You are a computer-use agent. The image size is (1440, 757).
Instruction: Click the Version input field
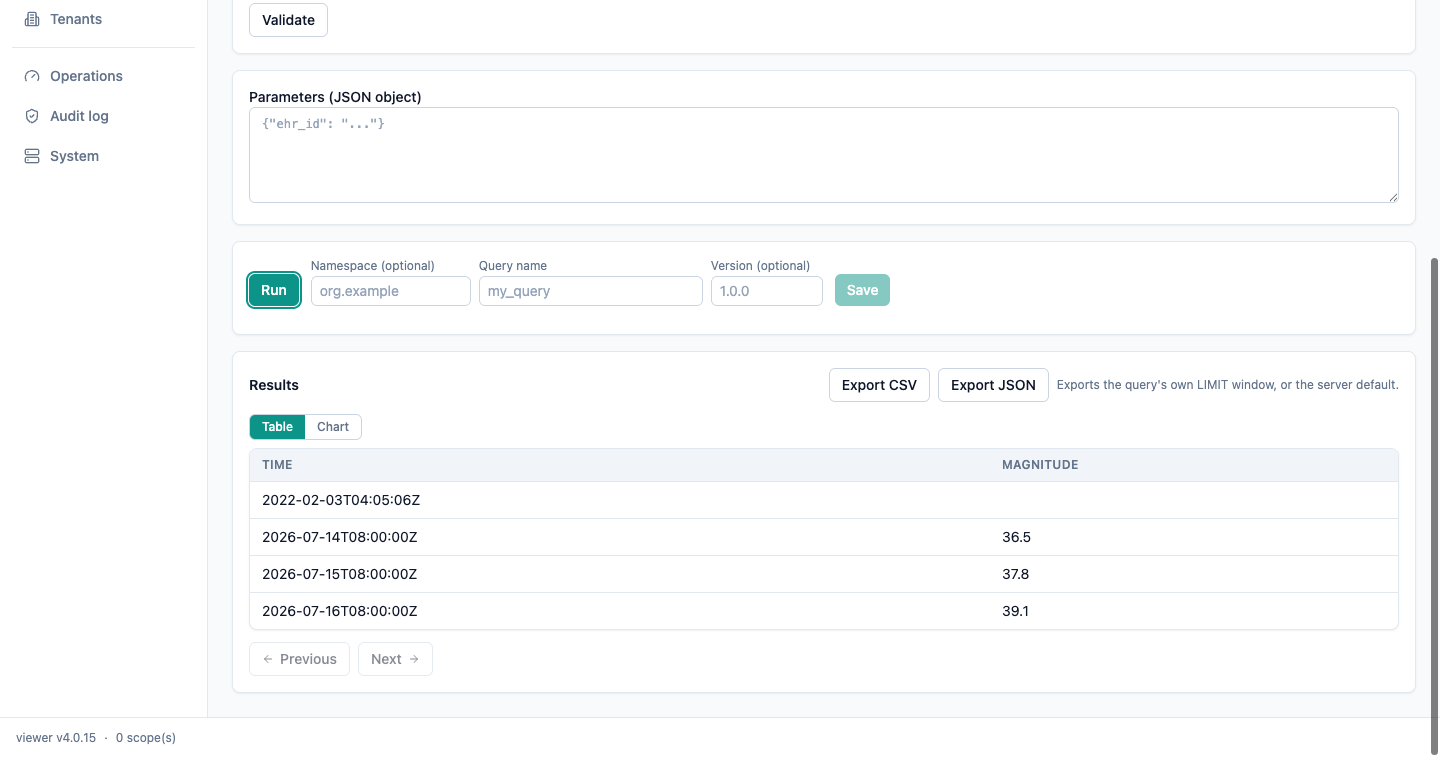(766, 291)
